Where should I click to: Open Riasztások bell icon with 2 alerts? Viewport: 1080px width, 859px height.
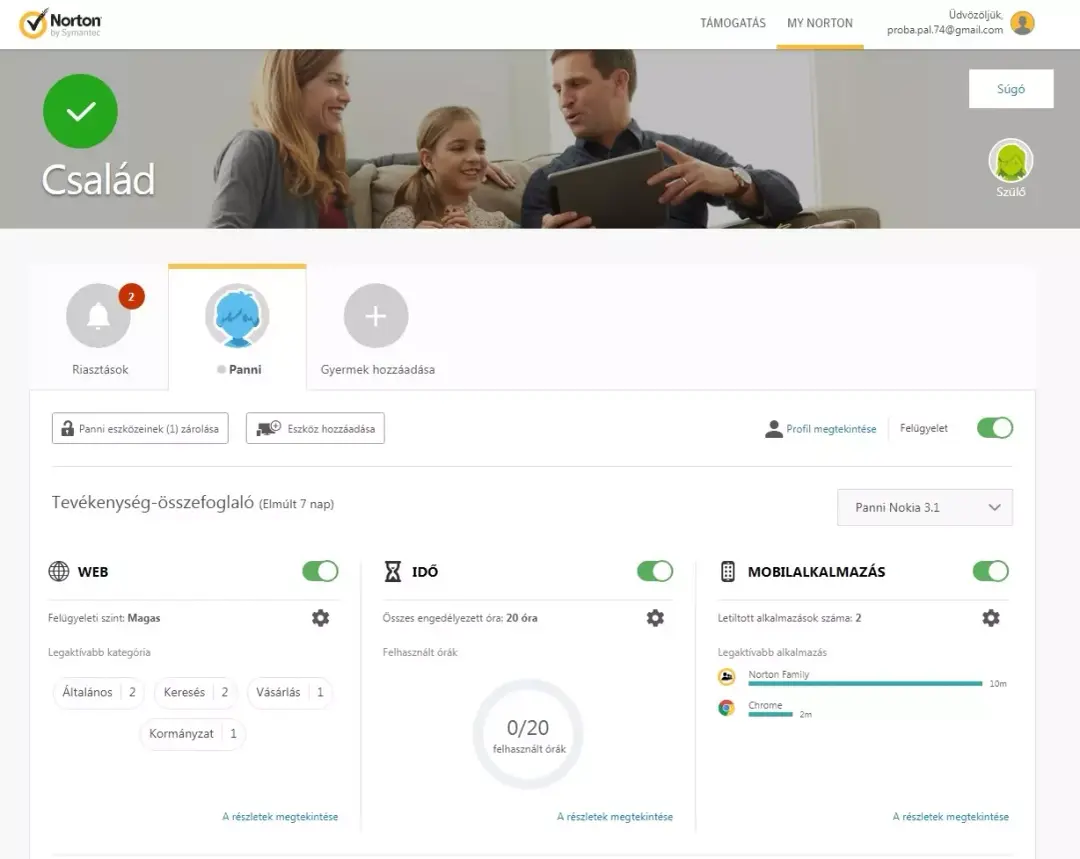[98, 315]
